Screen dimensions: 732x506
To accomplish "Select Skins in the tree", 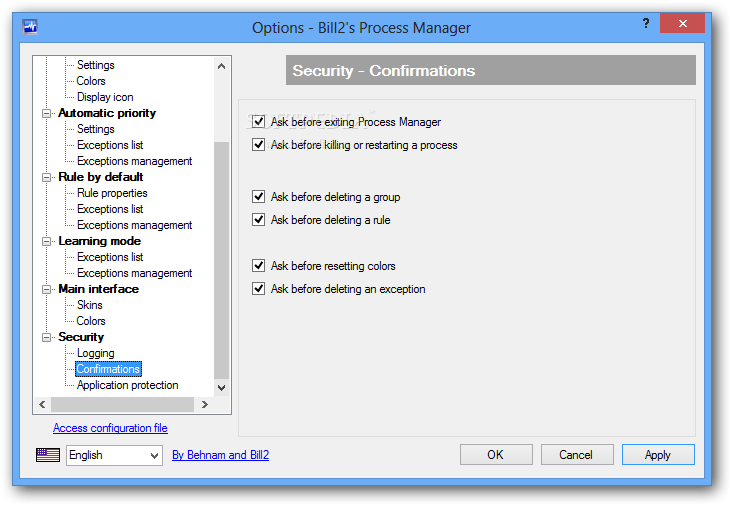I will point(90,305).
